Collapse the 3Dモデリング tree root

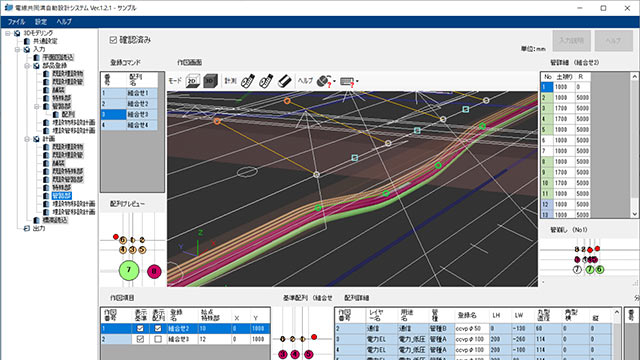click(8, 33)
